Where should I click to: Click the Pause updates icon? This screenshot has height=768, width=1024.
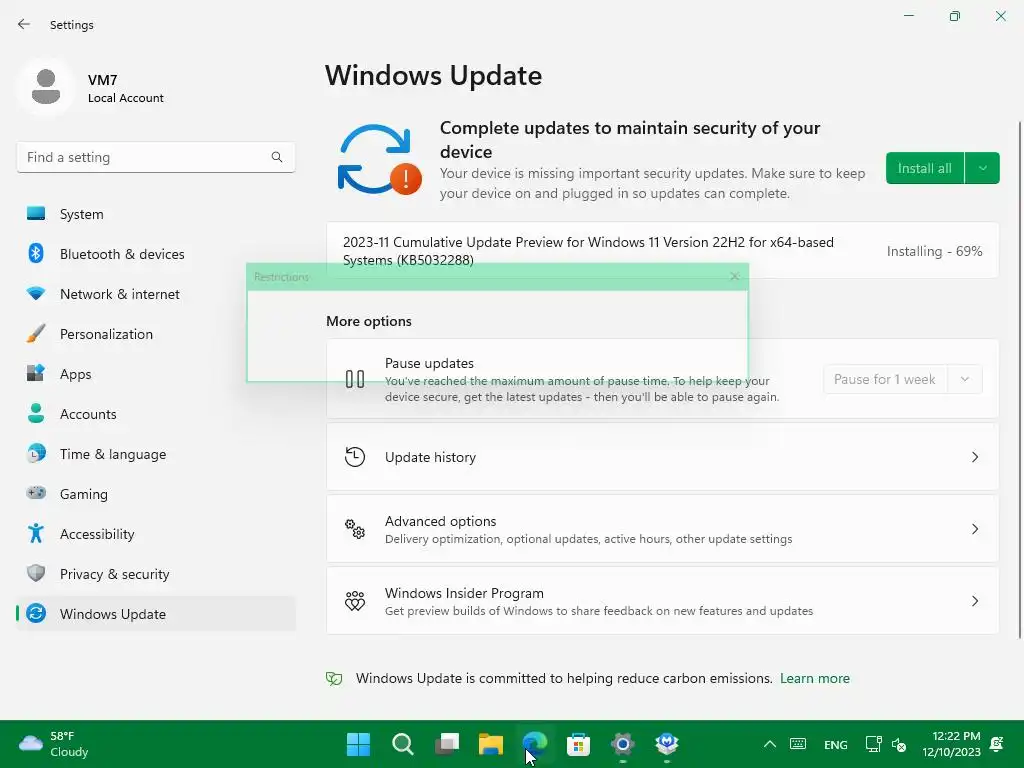[x=355, y=379]
